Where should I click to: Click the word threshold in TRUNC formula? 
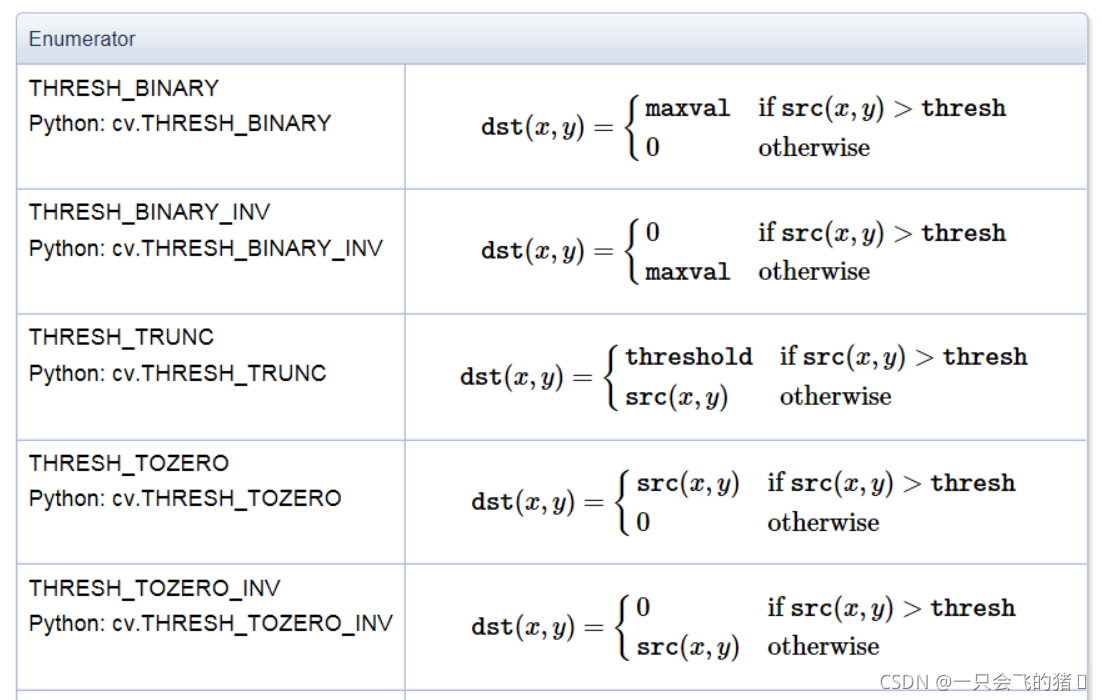click(689, 357)
